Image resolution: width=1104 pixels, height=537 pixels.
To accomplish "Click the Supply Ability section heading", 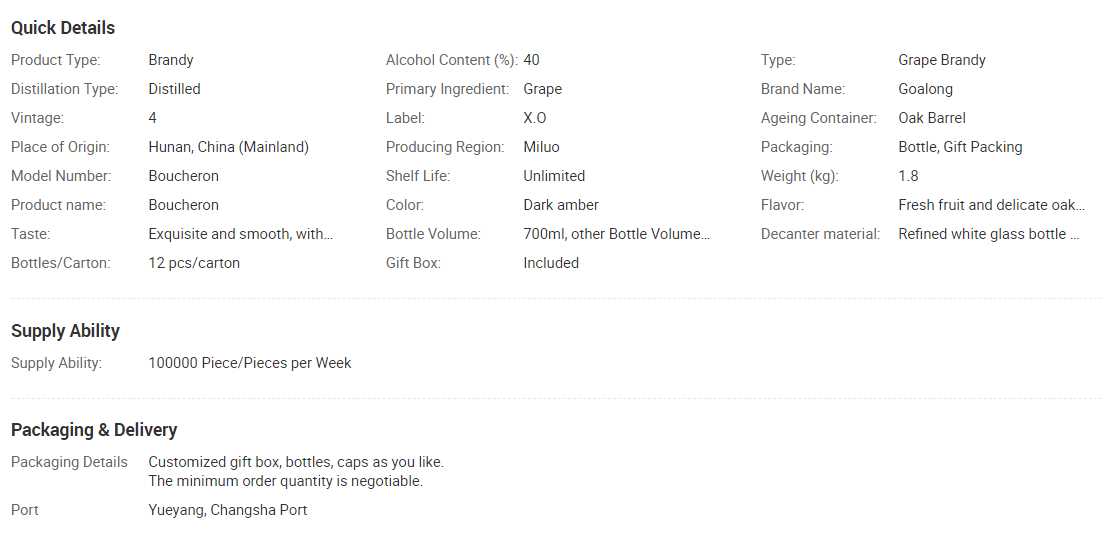I will [x=65, y=331].
